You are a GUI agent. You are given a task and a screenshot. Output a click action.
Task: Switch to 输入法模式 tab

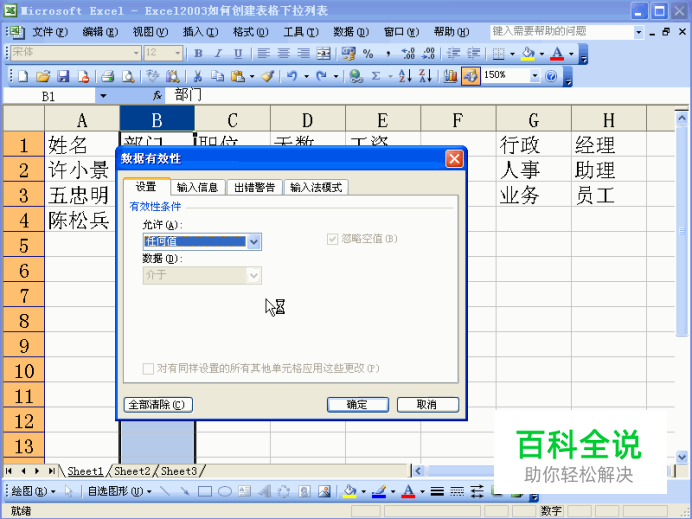click(x=316, y=188)
